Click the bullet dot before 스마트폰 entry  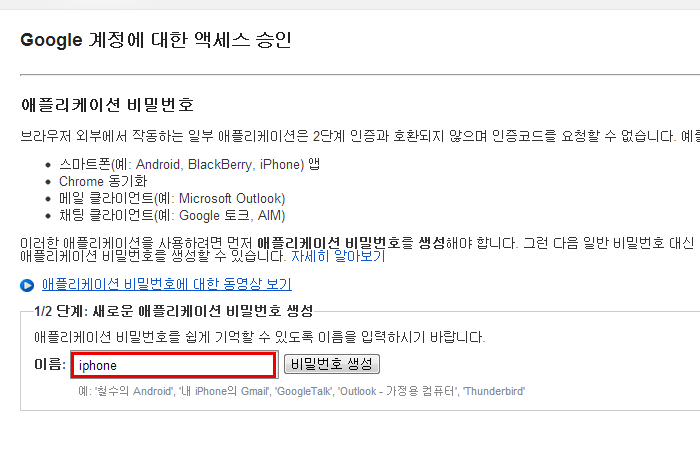click(48, 165)
